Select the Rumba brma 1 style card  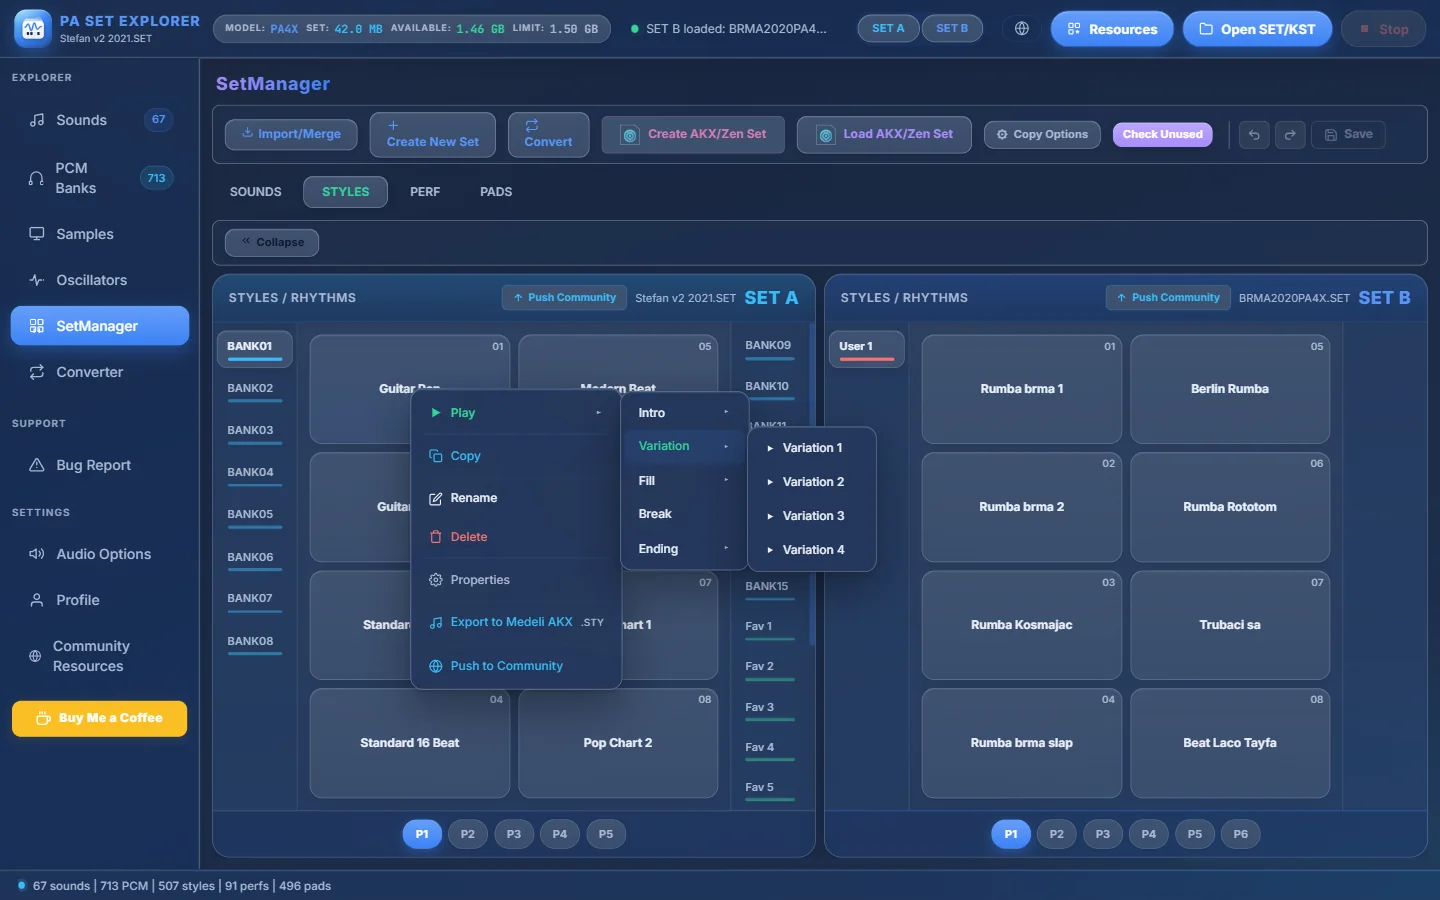click(1022, 389)
